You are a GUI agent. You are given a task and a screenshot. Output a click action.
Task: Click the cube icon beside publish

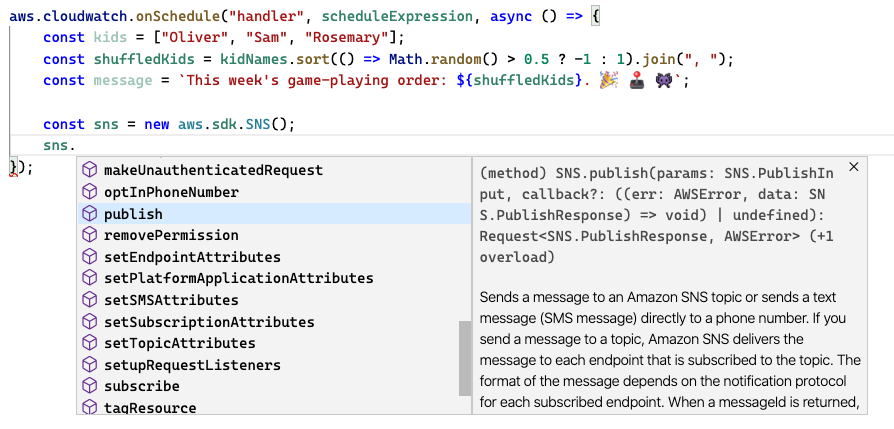pos(90,213)
